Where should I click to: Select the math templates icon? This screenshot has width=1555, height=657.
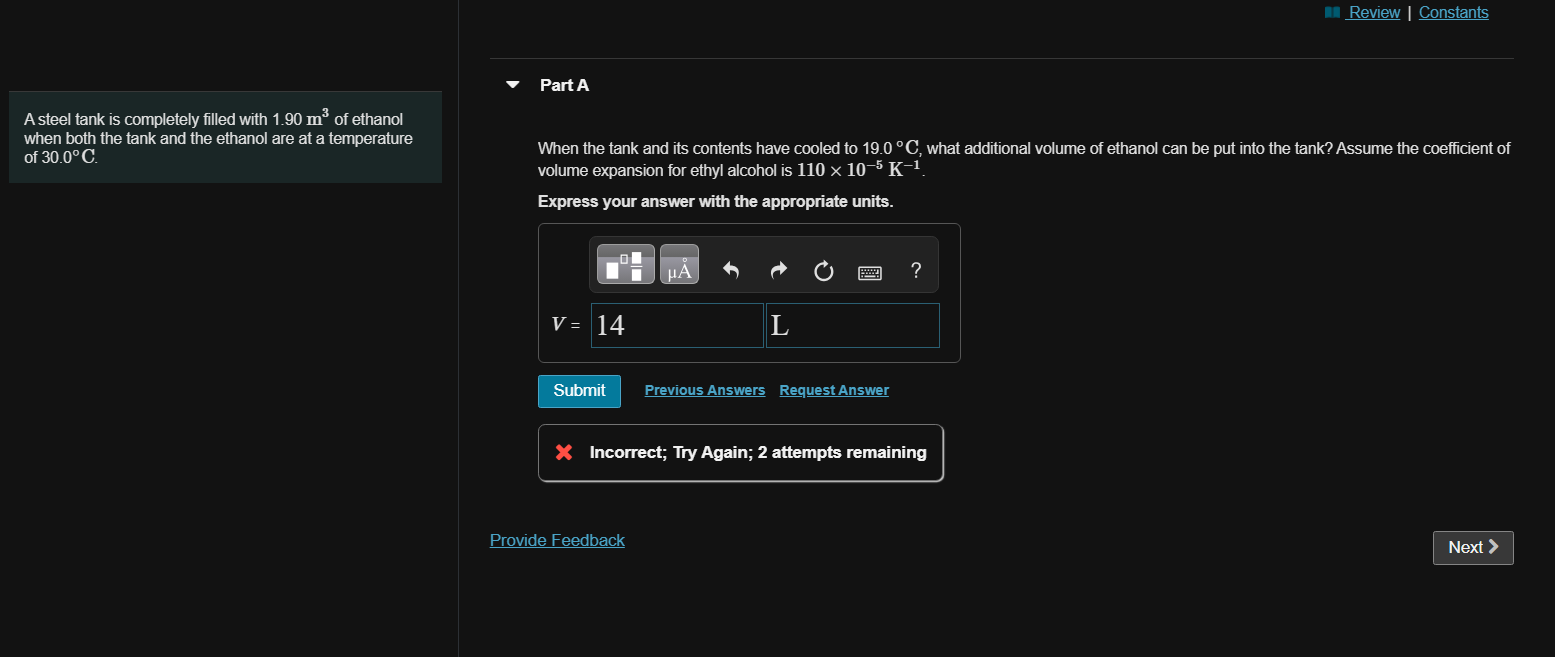coord(625,263)
